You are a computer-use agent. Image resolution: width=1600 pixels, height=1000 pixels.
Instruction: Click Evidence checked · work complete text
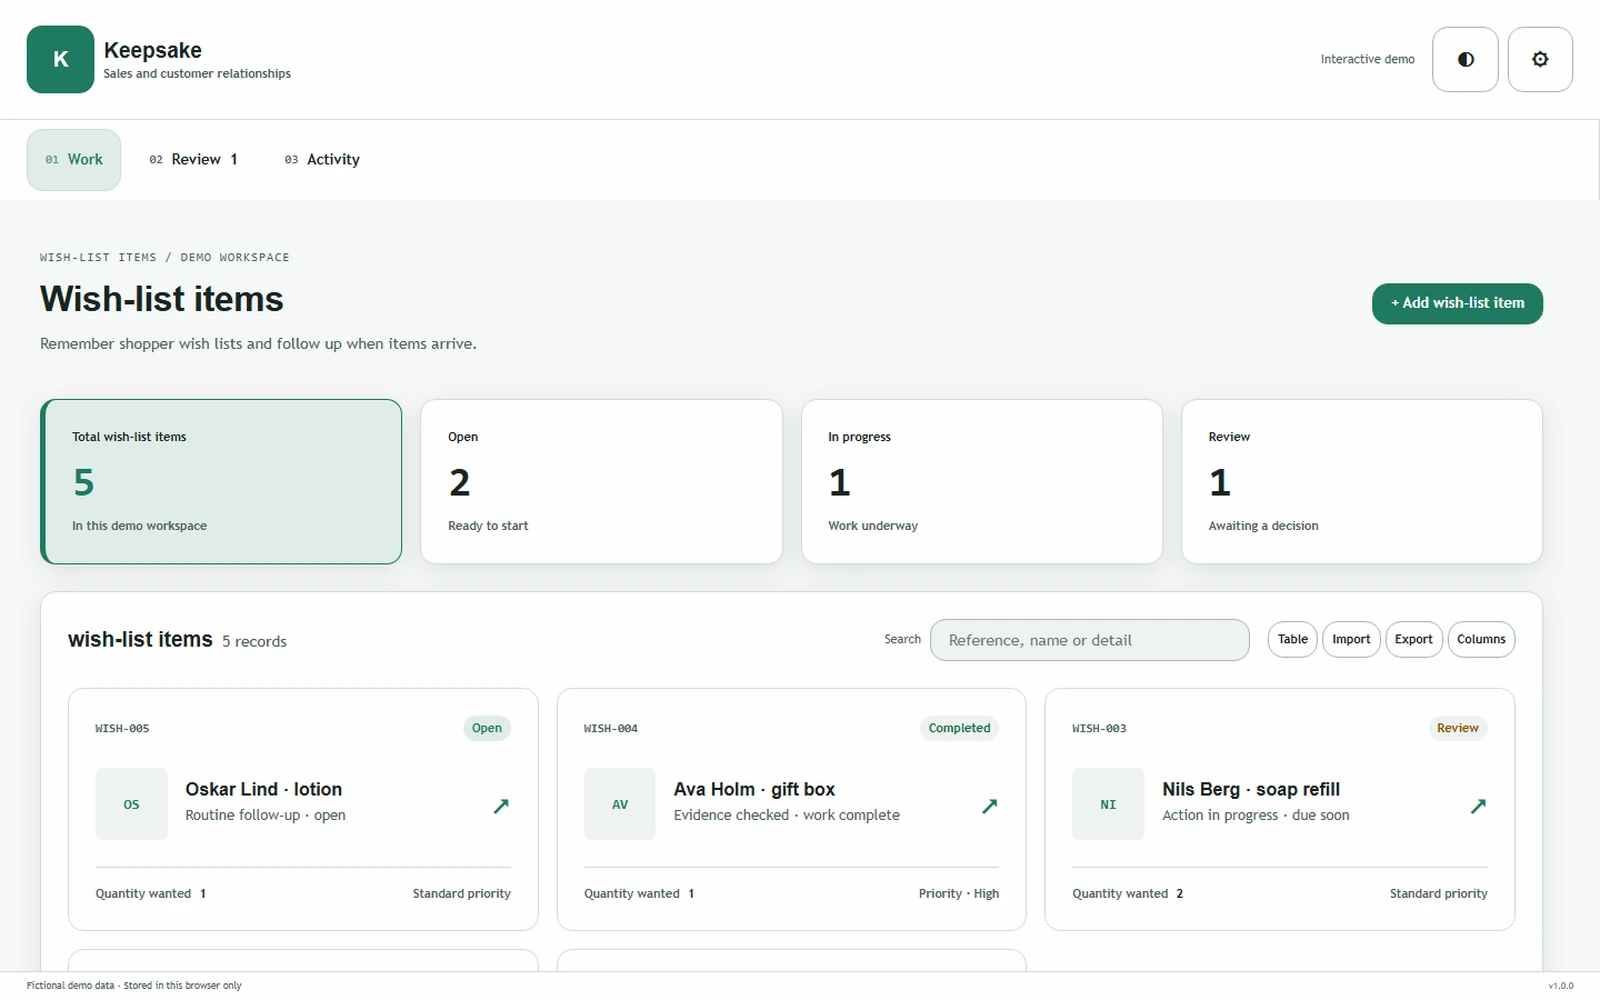(787, 815)
